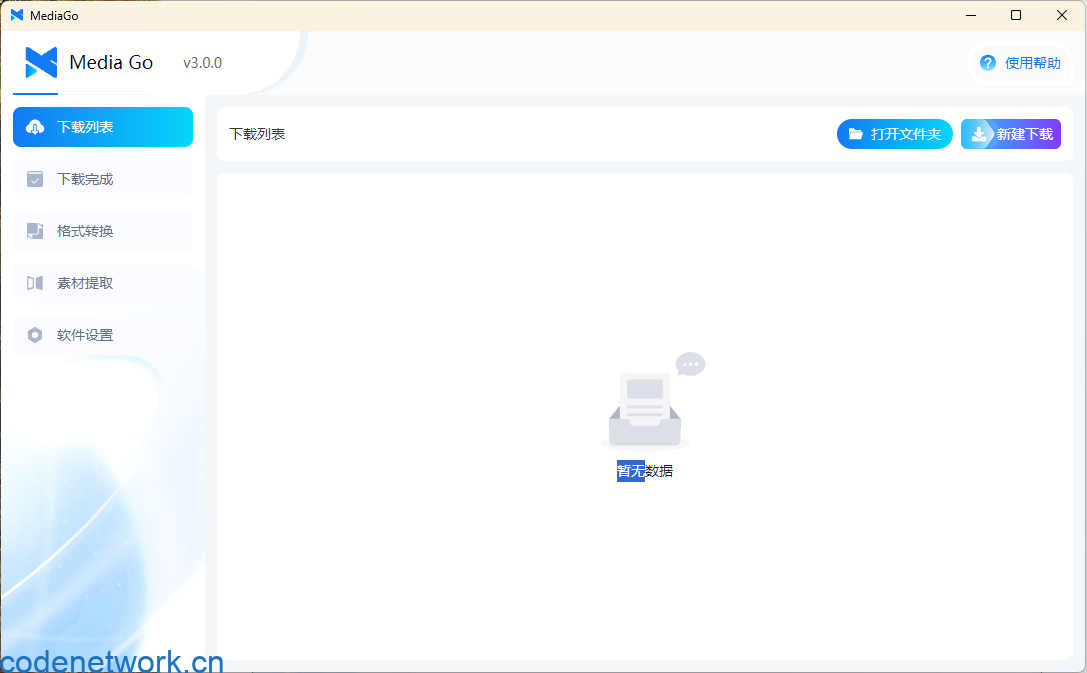The height and width of the screenshot is (673, 1087).
Task: Close the MediaGo window
Action: (x=1062, y=15)
